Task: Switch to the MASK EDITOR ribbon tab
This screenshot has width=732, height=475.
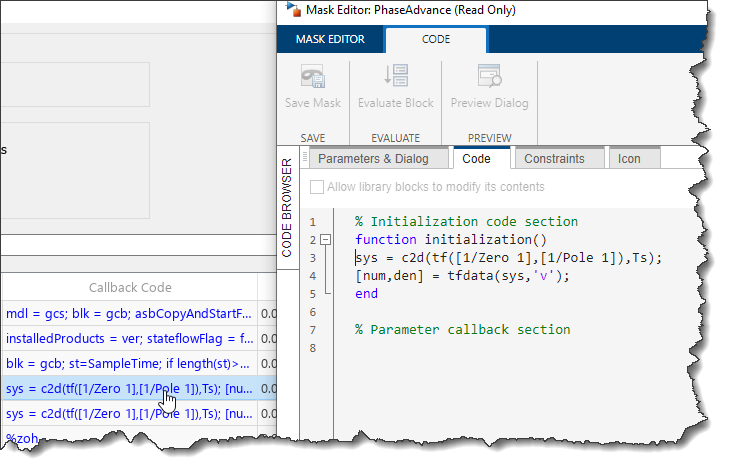Action: click(330, 40)
